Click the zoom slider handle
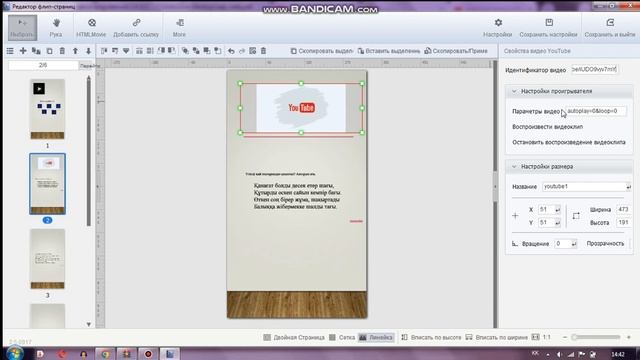 [x=574, y=337]
